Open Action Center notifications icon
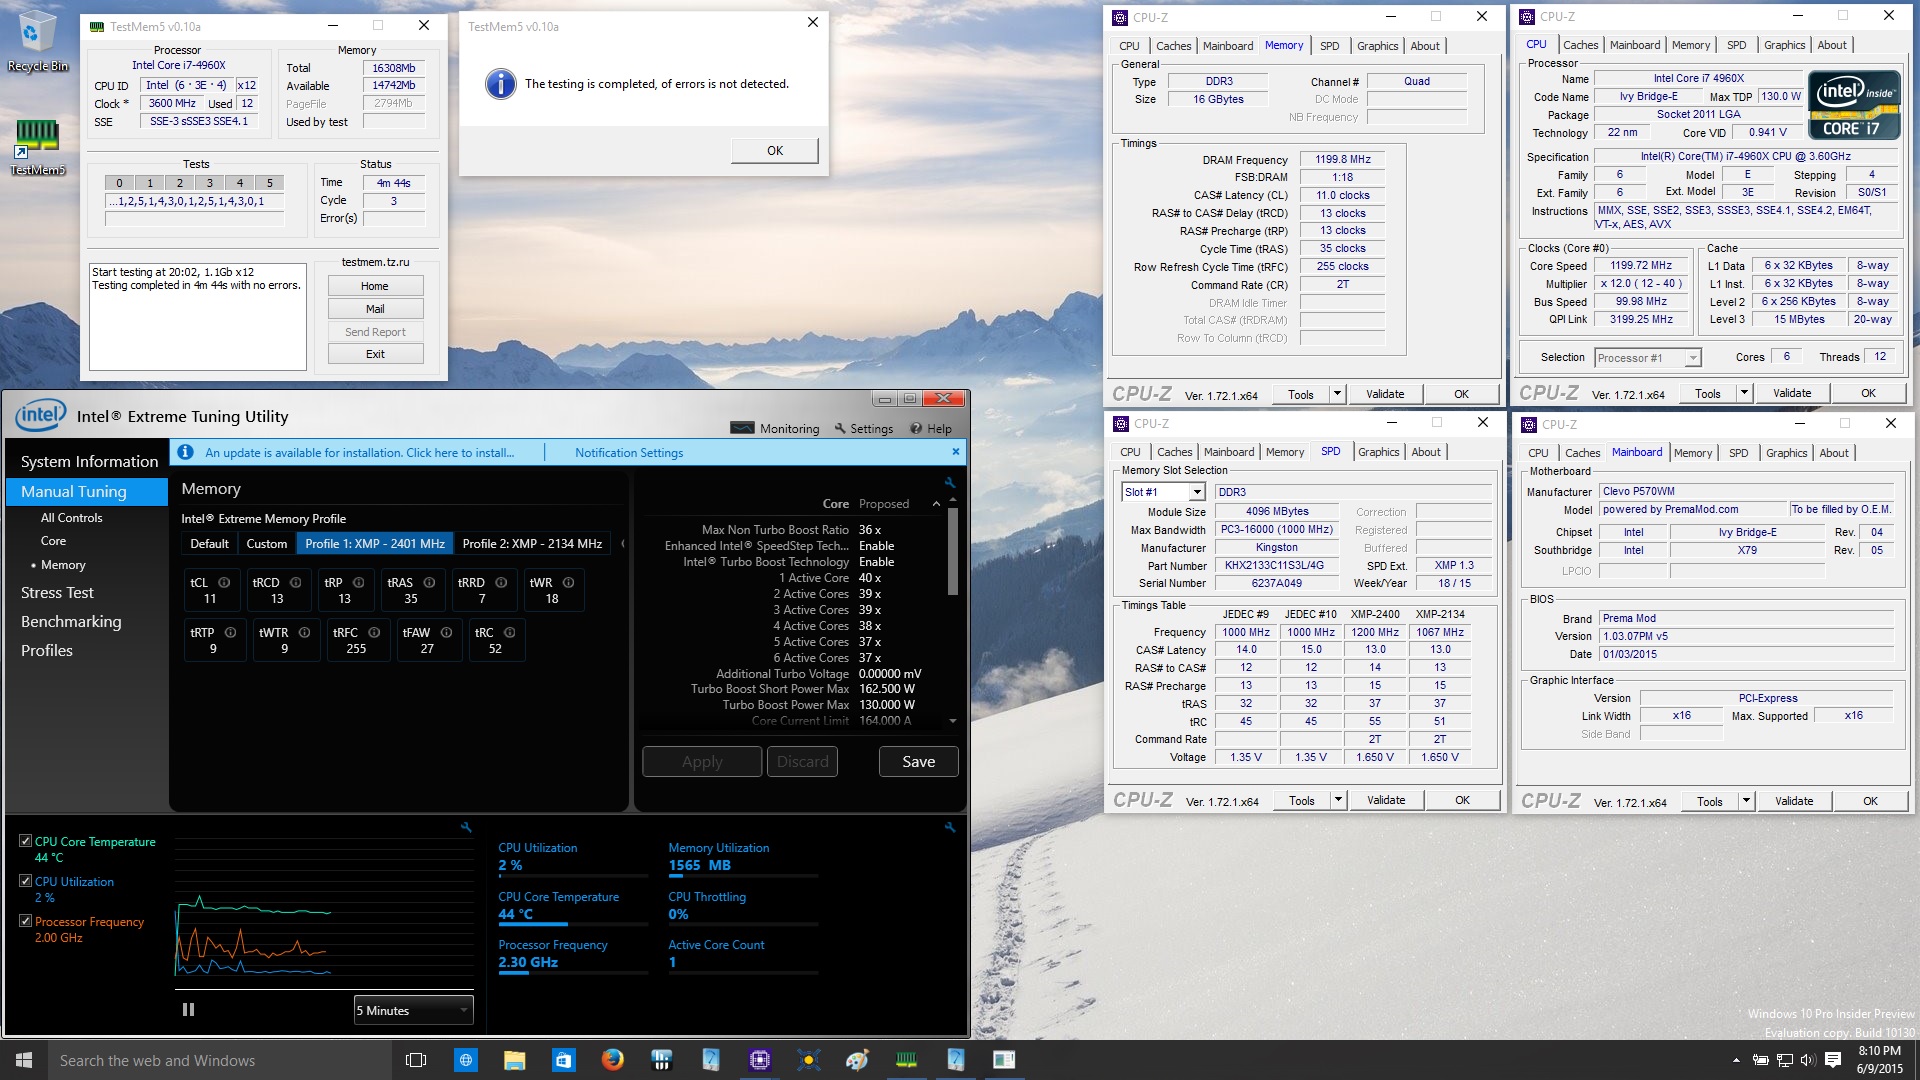Image resolution: width=1920 pixels, height=1080 pixels. tap(1833, 1060)
